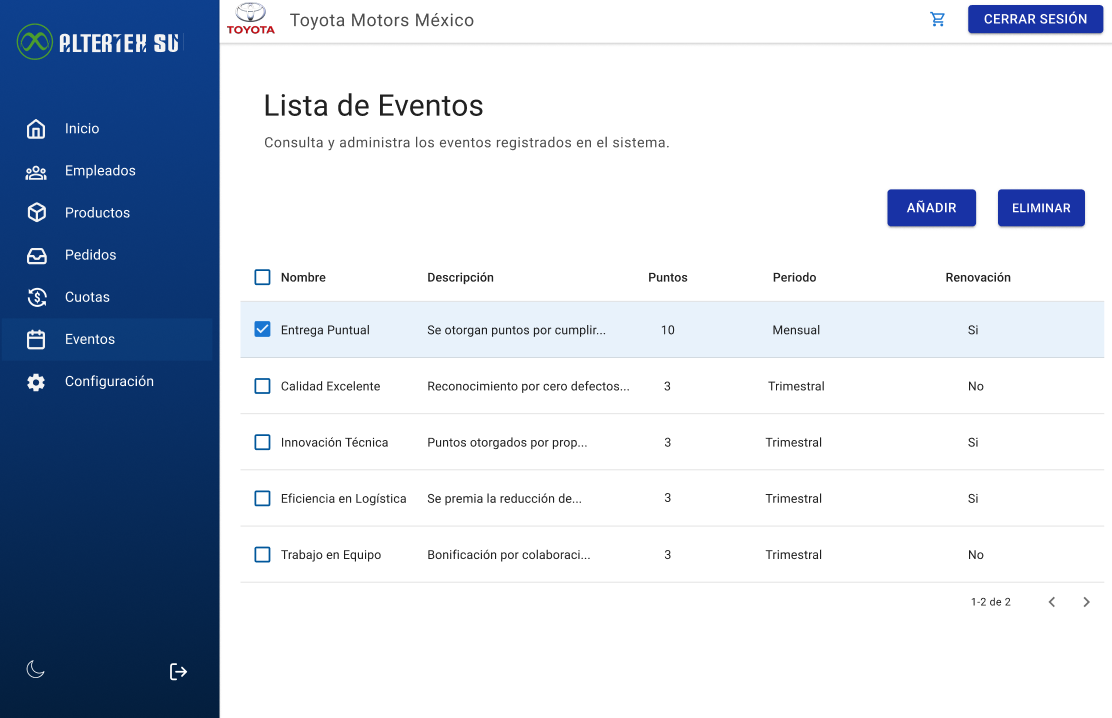Click the Nombre column header

[x=303, y=277]
